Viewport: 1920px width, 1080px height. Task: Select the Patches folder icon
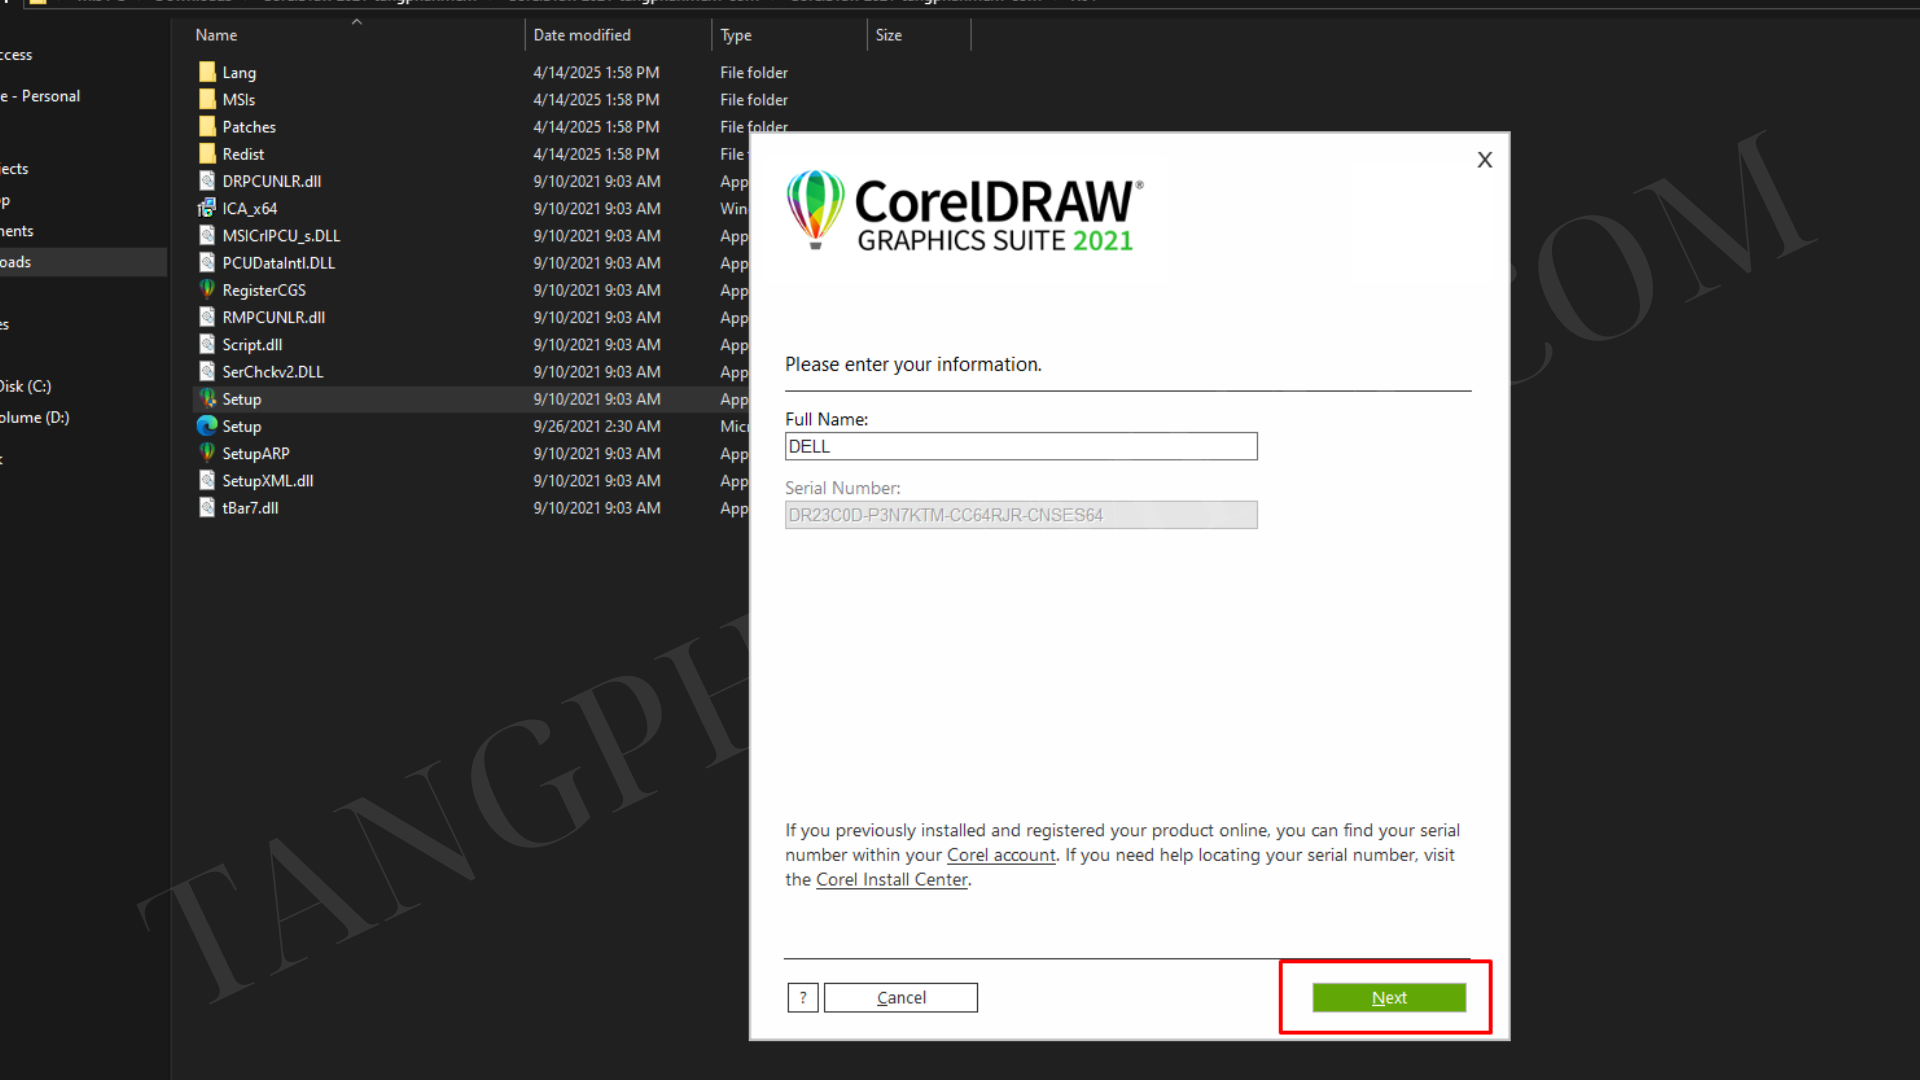[x=207, y=127]
